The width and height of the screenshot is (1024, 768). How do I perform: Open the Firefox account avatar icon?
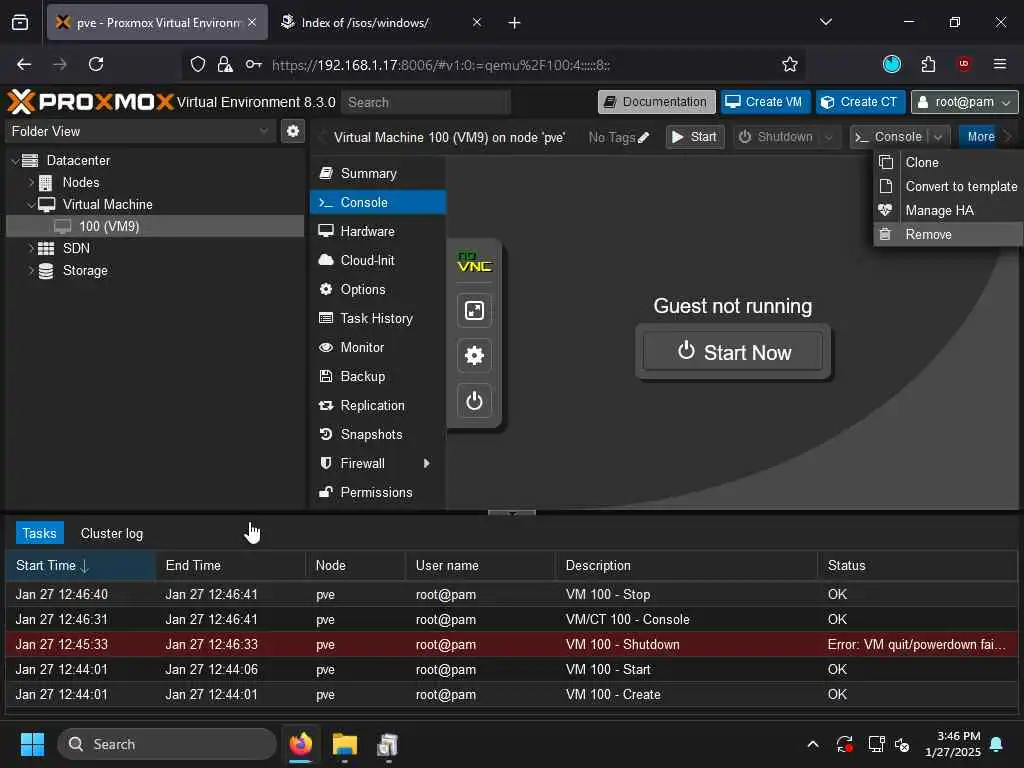point(891,64)
